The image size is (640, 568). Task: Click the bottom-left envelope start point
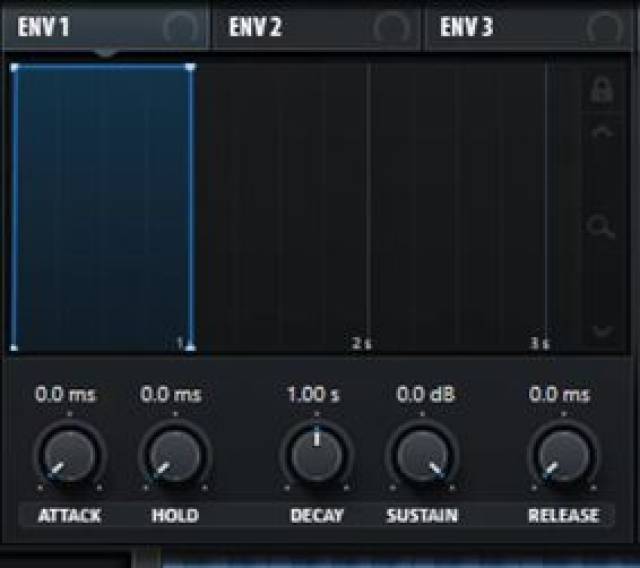pyautogui.click(x=14, y=348)
